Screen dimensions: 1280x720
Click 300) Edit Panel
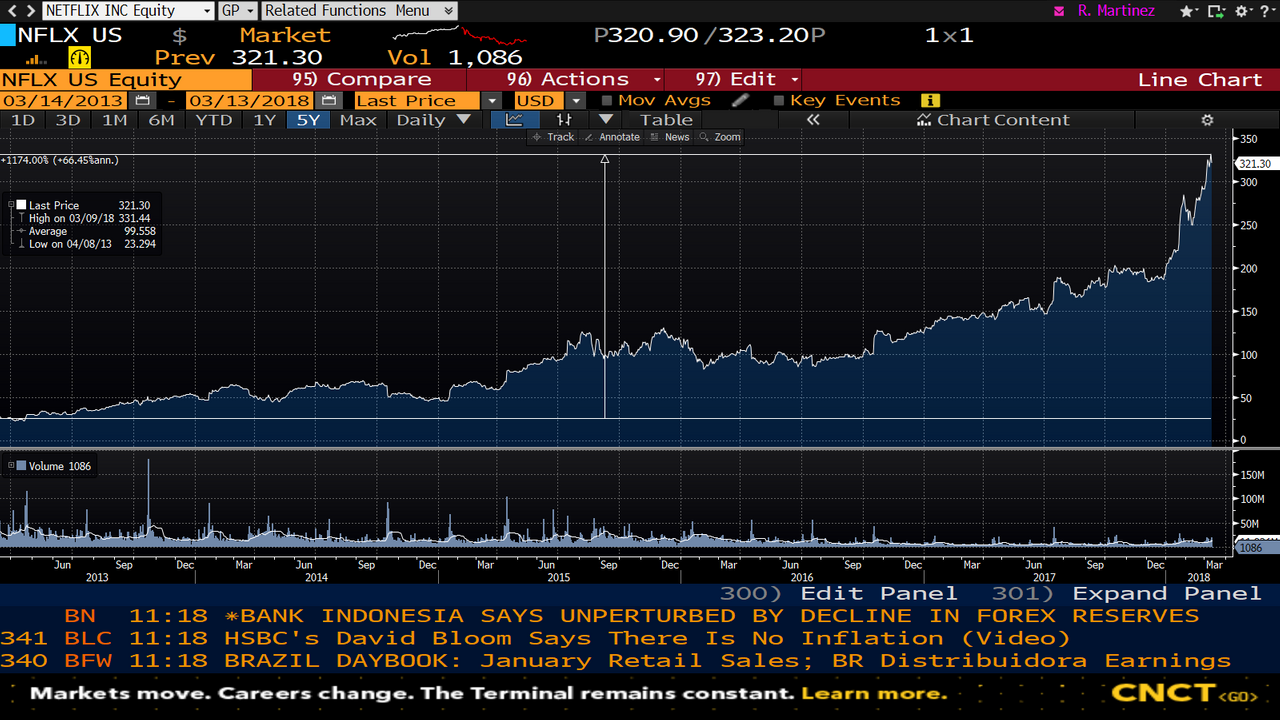tap(839, 594)
